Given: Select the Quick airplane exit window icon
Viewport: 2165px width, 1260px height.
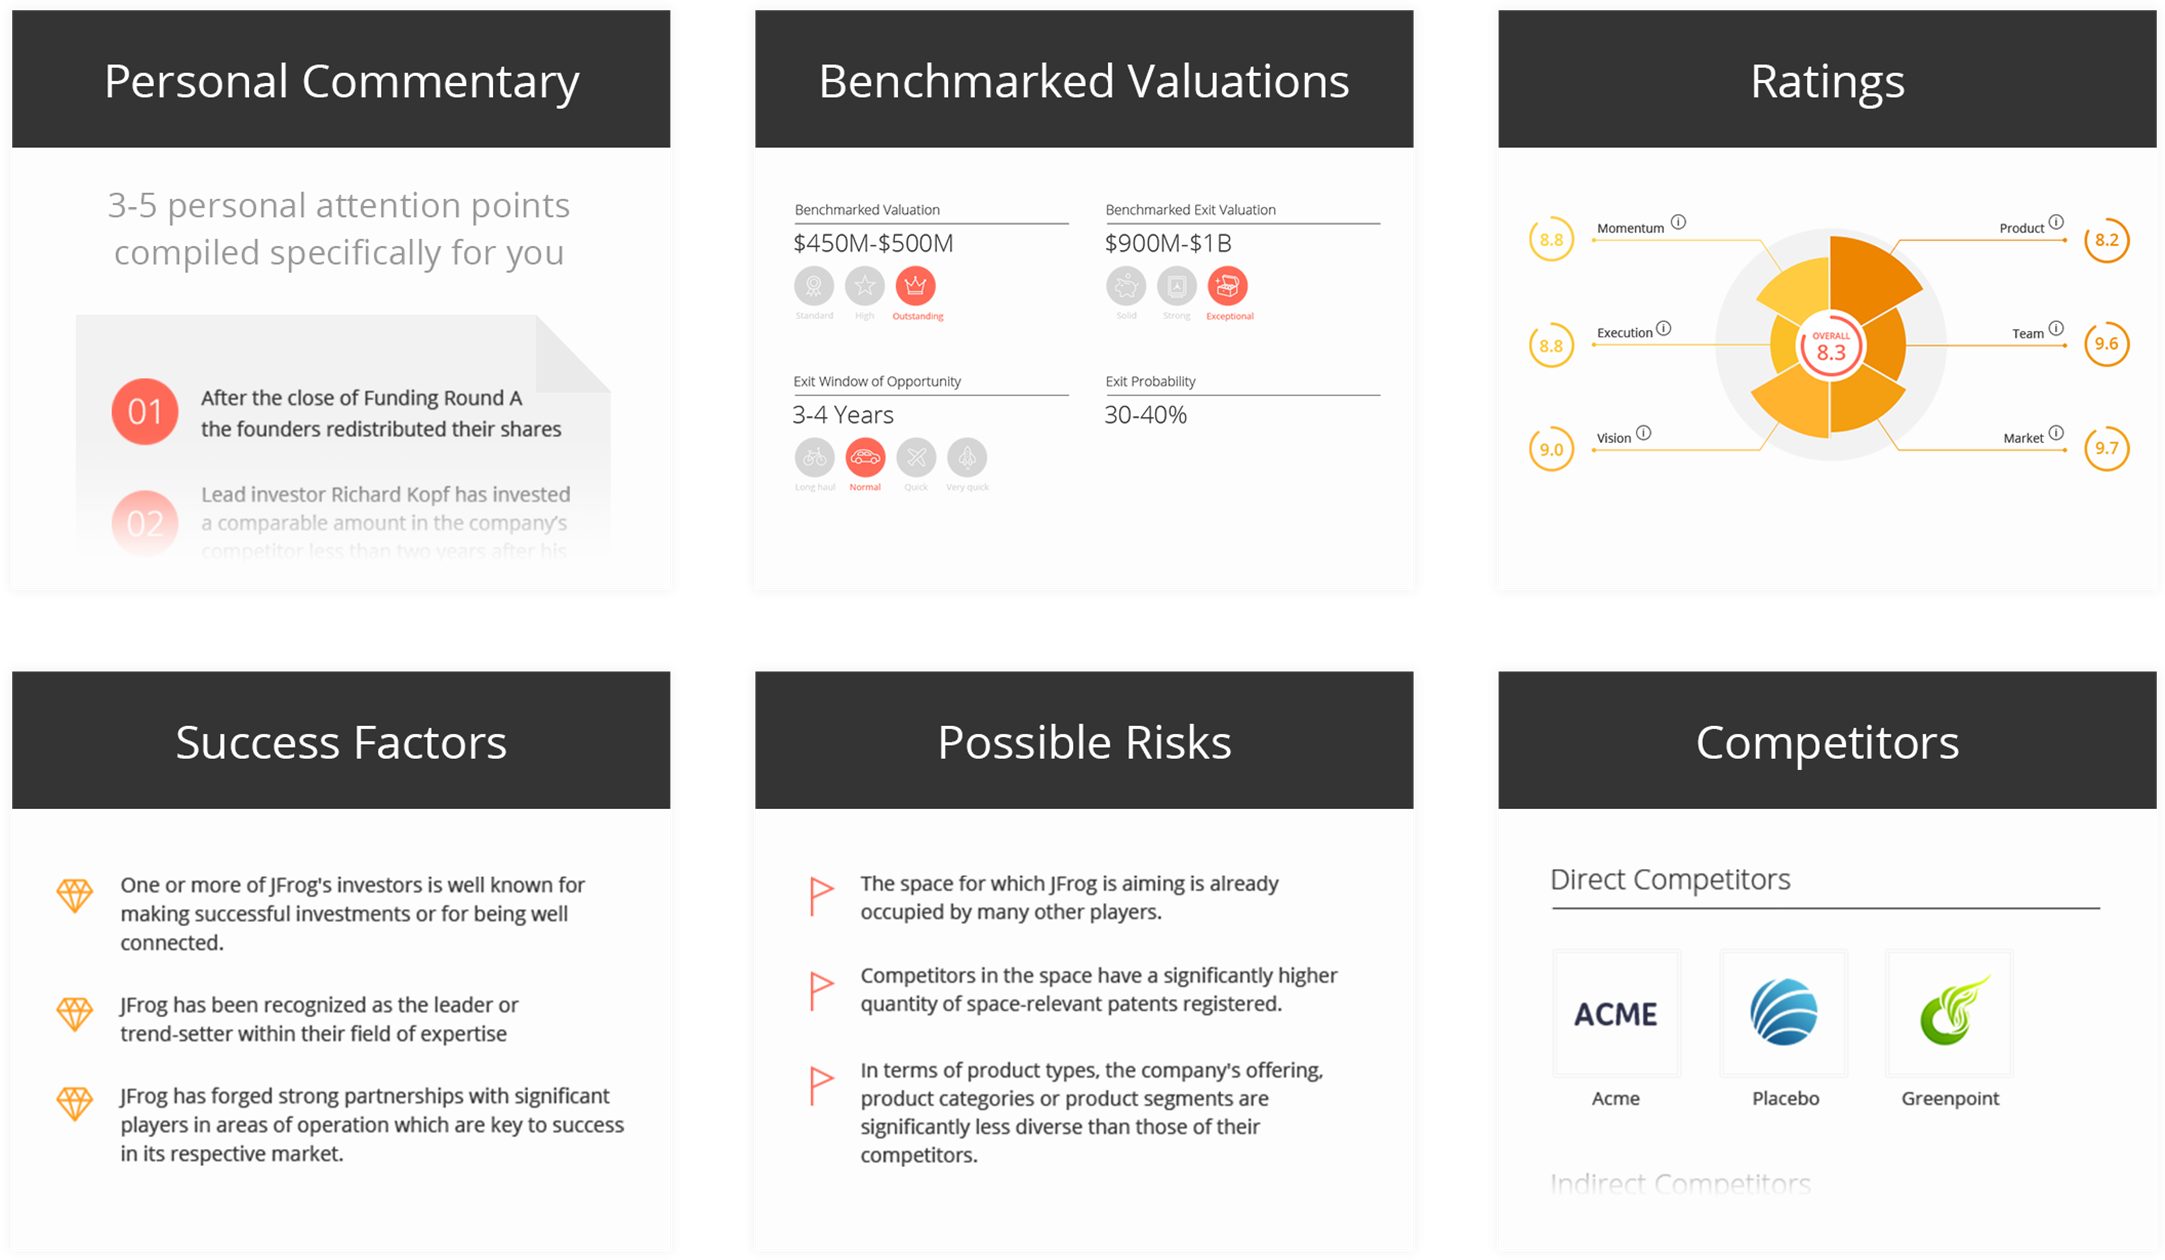Looking at the screenshot, I should (x=916, y=458).
